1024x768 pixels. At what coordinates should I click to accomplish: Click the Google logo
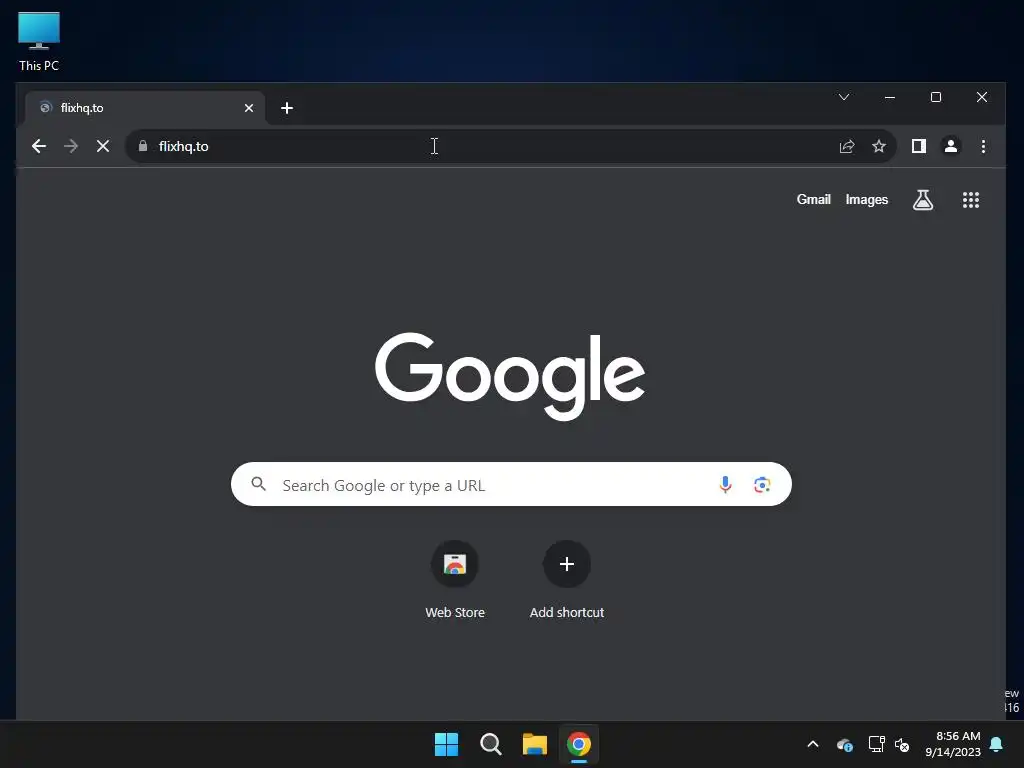point(510,376)
